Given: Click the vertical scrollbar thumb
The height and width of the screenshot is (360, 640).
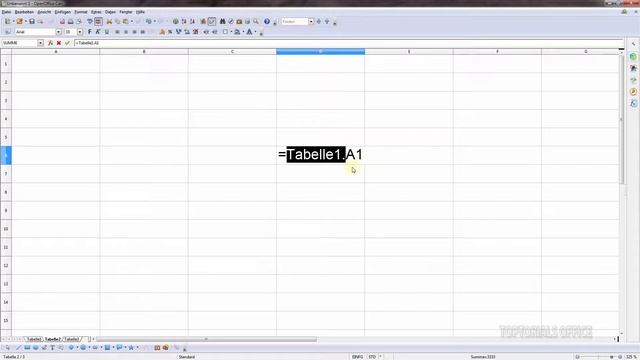Looking at the screenshot, I should click(x=621, y=119).
